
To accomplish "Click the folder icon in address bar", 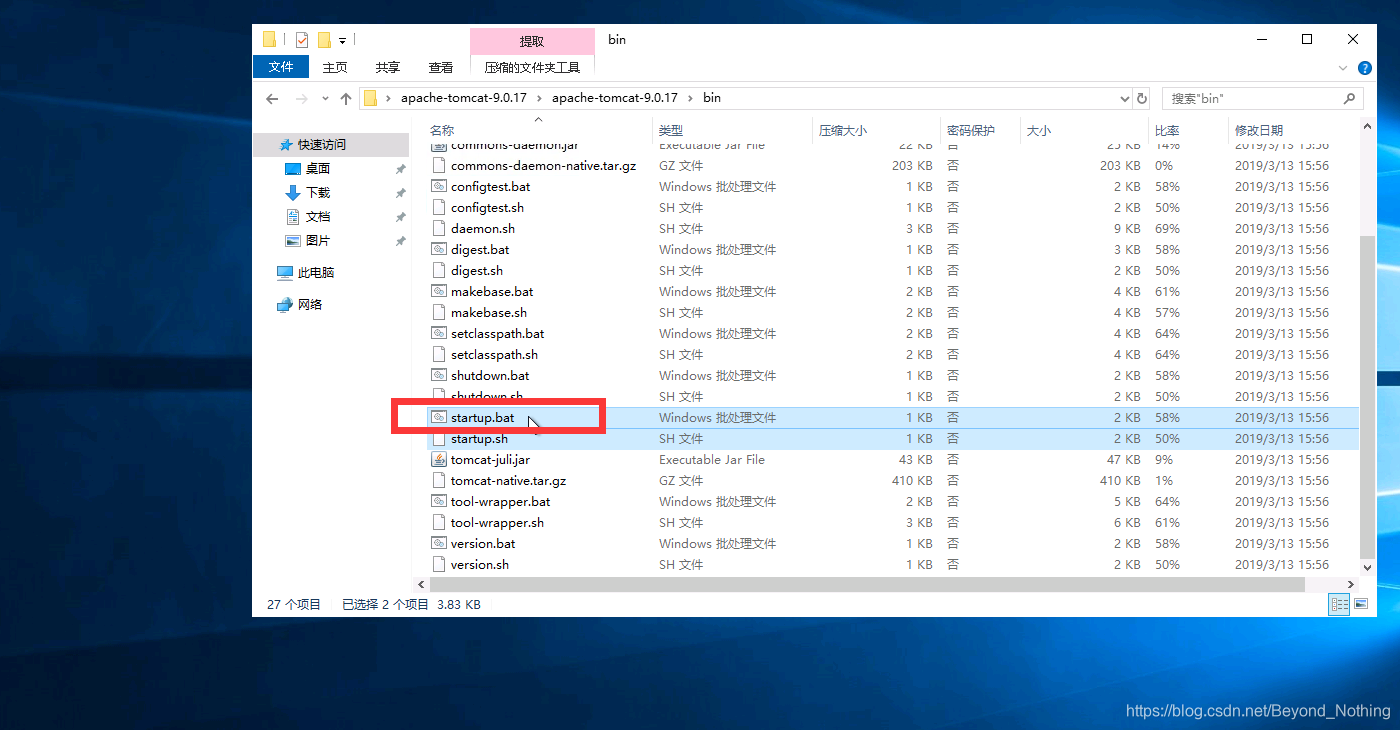I will [x=370, y=98].
